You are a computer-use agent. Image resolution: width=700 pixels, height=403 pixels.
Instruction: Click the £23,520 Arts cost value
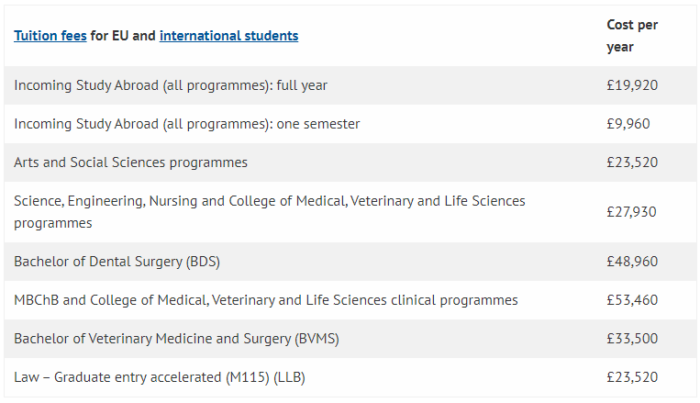632,162
